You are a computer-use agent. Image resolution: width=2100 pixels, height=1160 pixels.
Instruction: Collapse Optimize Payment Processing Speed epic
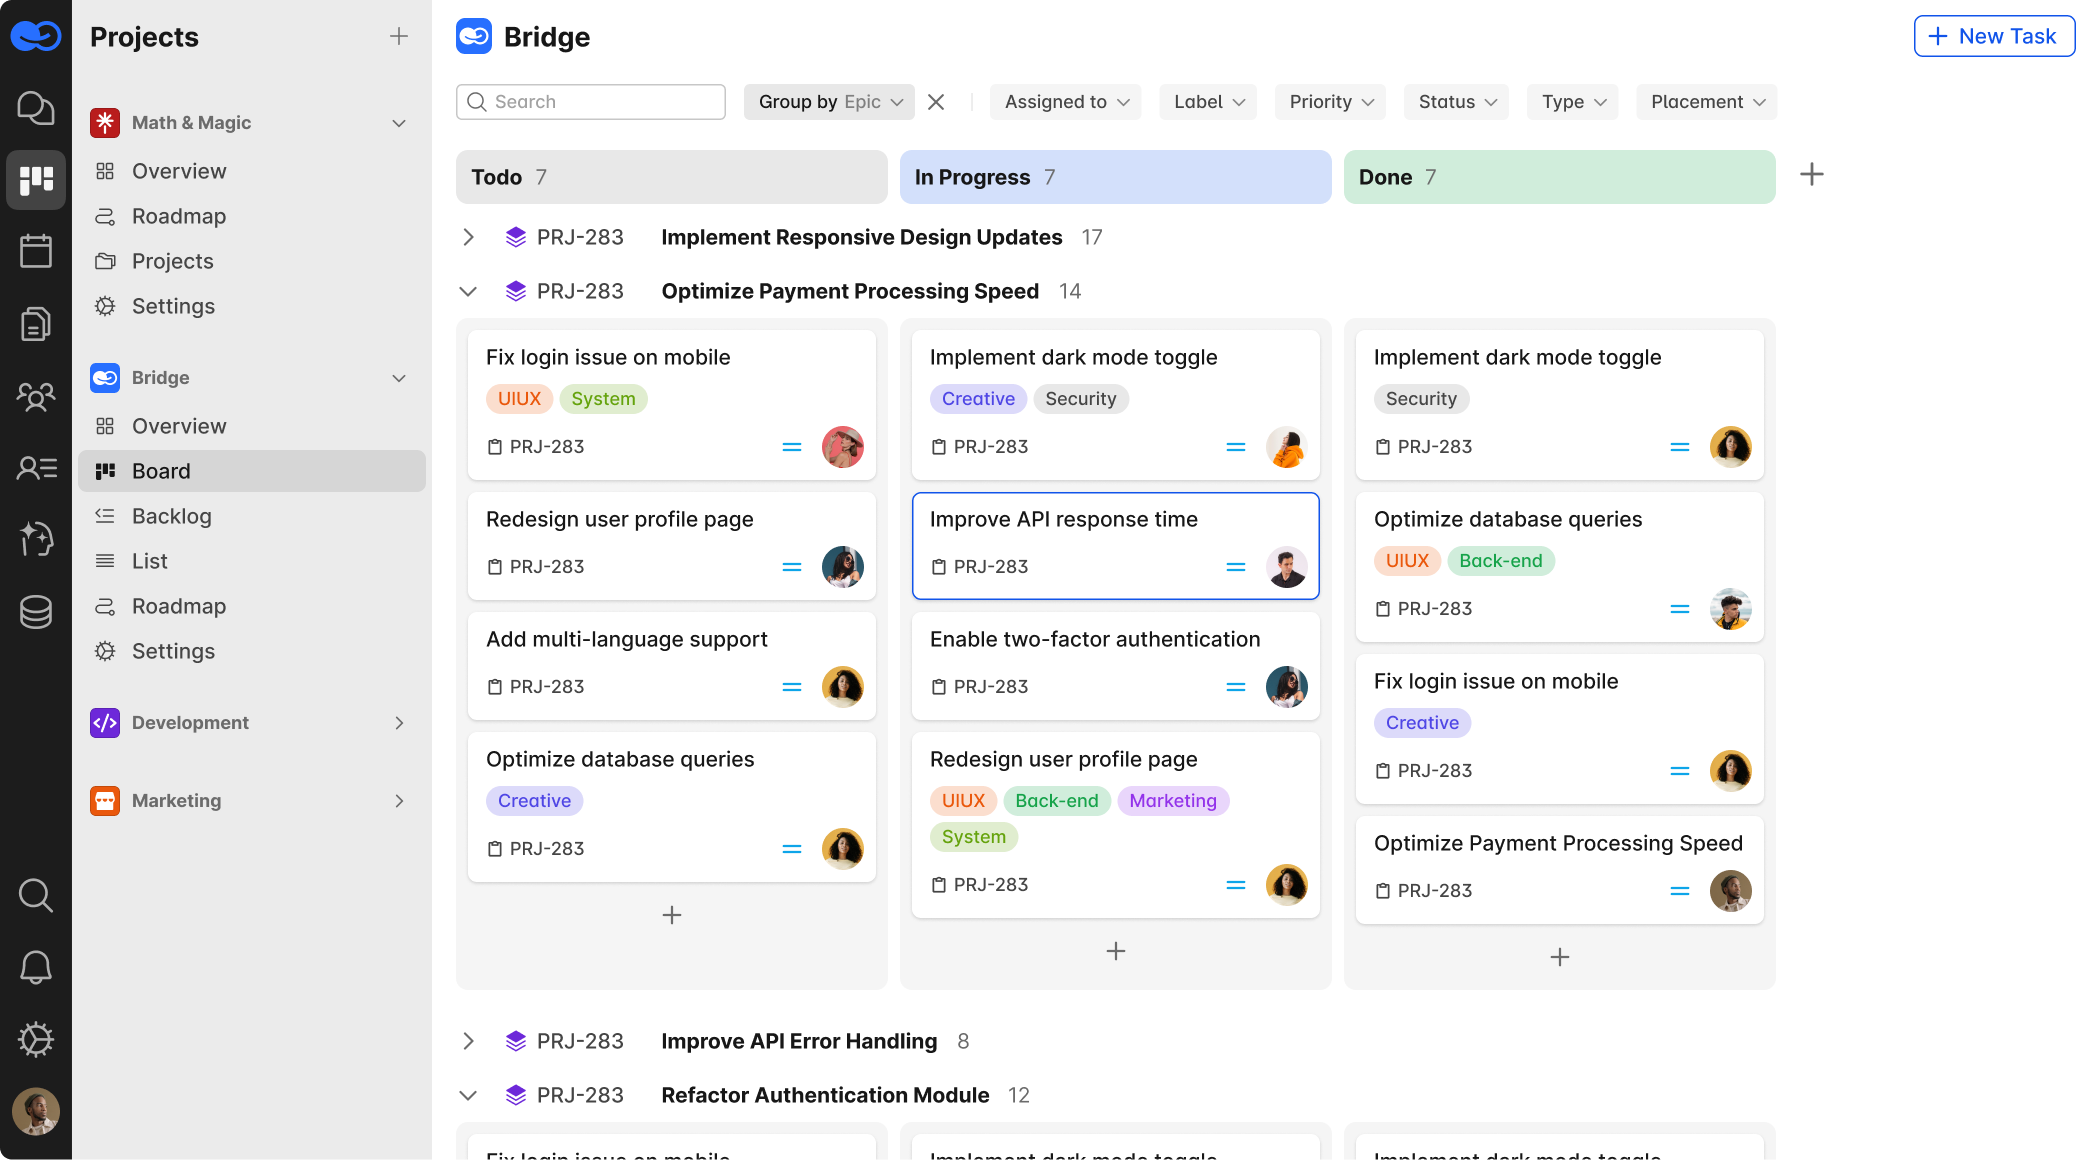tap(468, 291)
